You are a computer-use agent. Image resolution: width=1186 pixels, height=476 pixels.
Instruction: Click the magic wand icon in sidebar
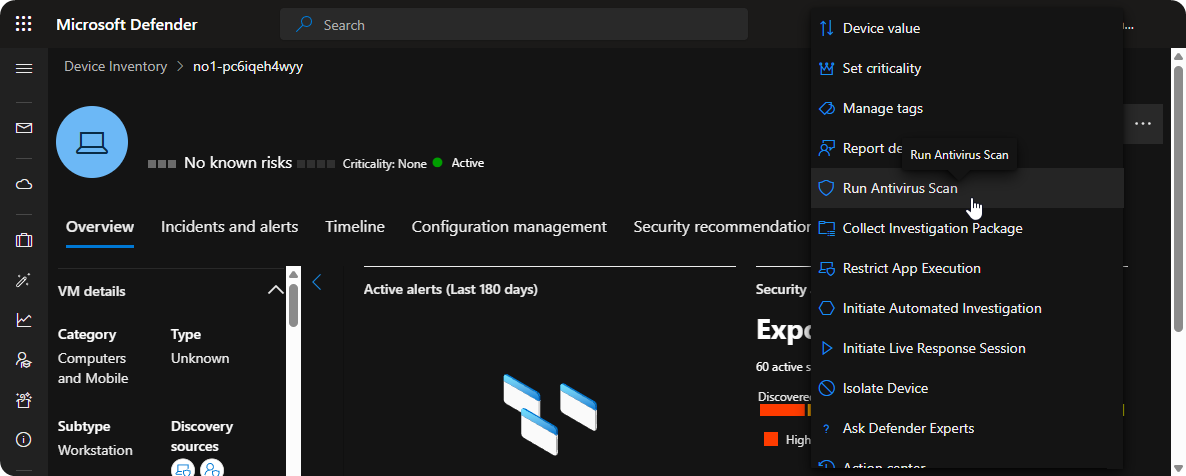tap(24, 281)
